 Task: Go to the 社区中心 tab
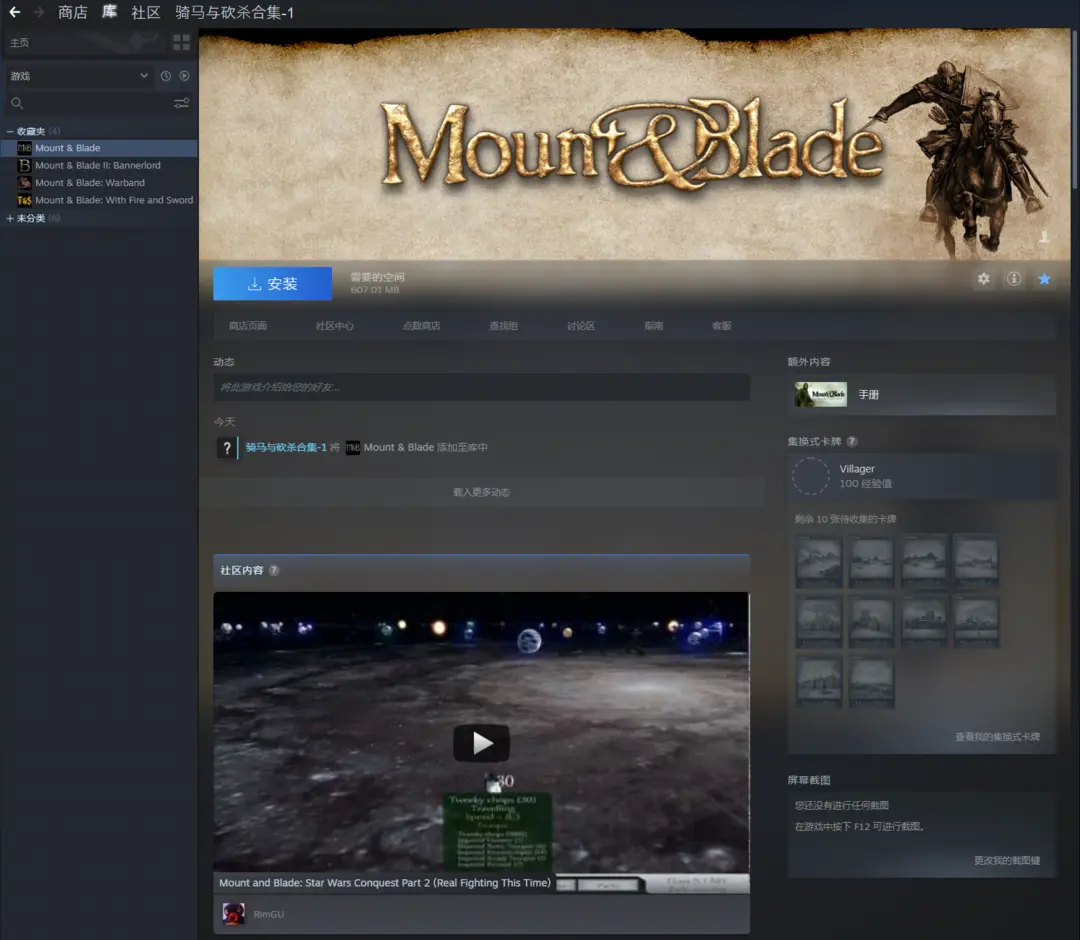click(x=335, y=326)
